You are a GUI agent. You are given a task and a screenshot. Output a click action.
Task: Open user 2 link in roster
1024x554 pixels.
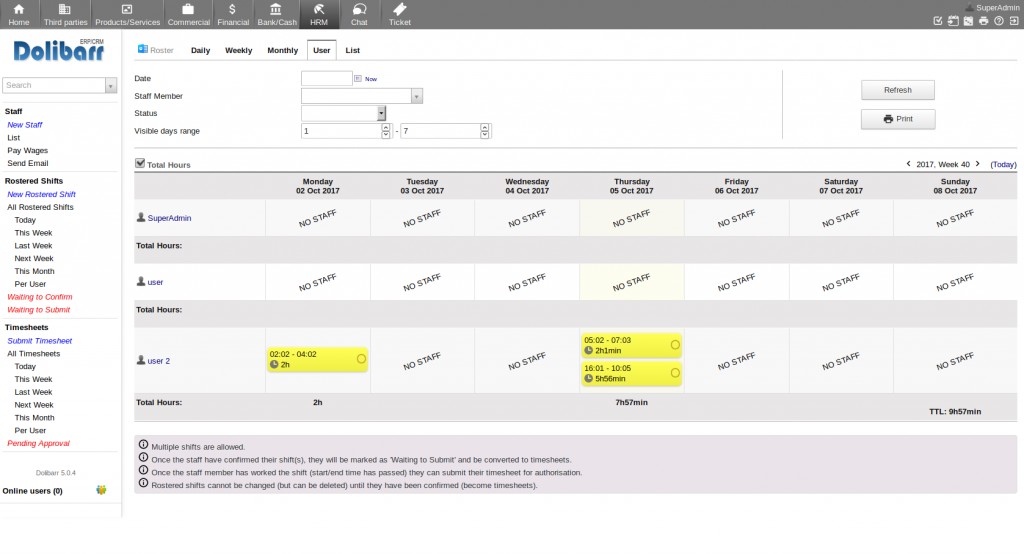pyautogui.click(x=159, y=361)
